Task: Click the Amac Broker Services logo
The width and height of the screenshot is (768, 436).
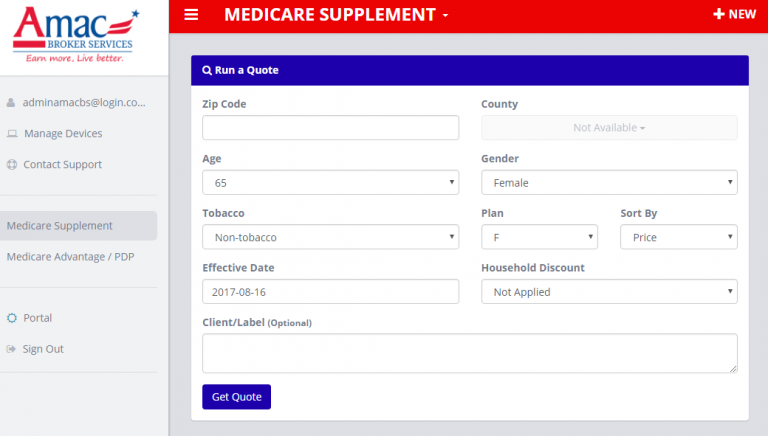Action: (76, 34)
